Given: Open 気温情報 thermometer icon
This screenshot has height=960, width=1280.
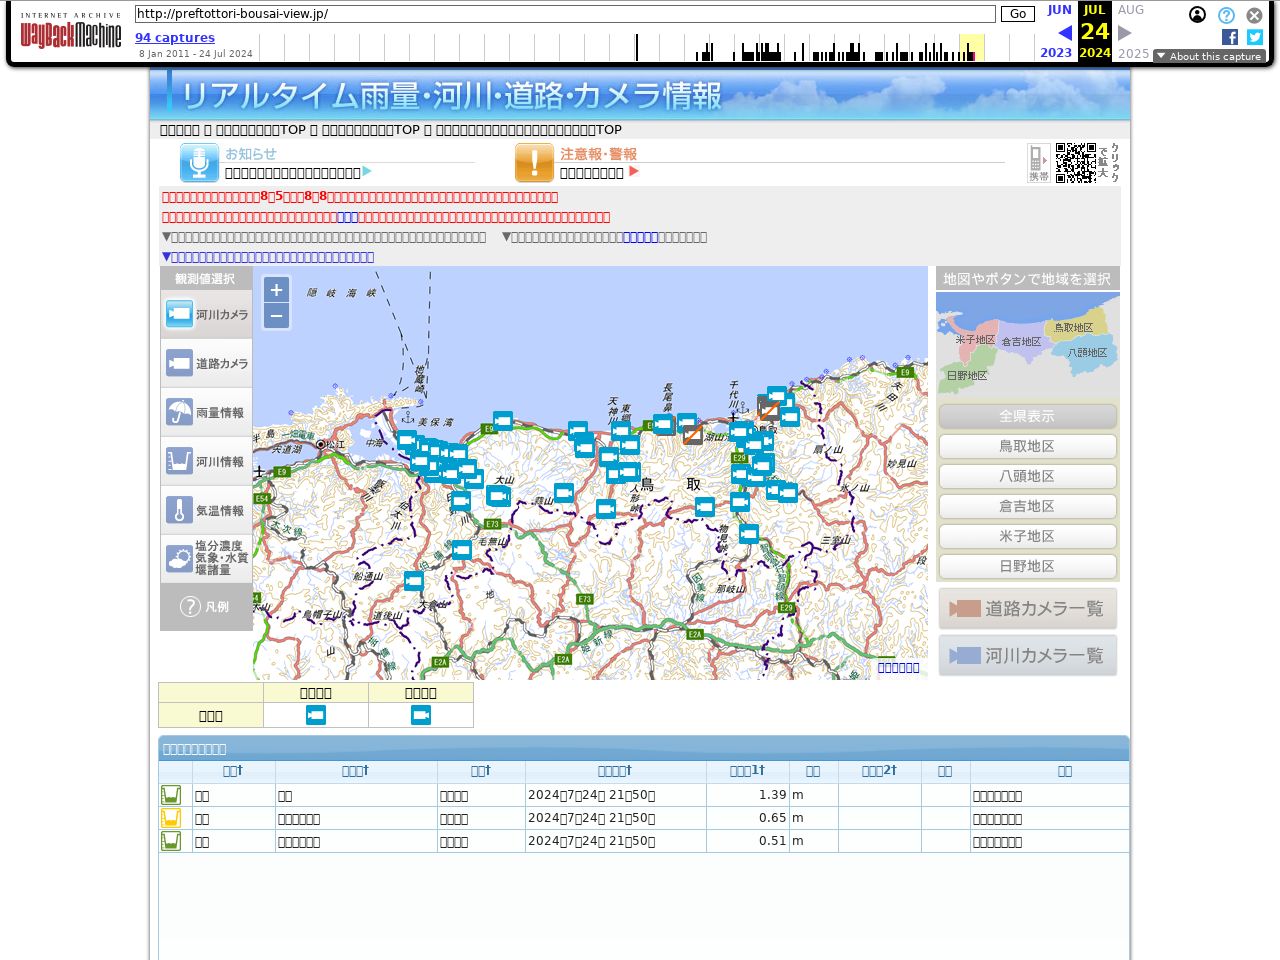Looking at the screenshot, I should click(179, 510).
